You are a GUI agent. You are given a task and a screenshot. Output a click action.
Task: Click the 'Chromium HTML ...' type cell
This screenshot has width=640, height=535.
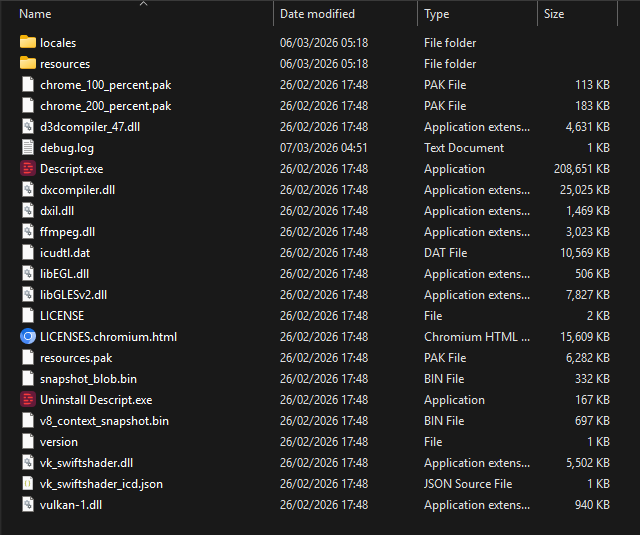pyautogui.click(x=477, y=337)
